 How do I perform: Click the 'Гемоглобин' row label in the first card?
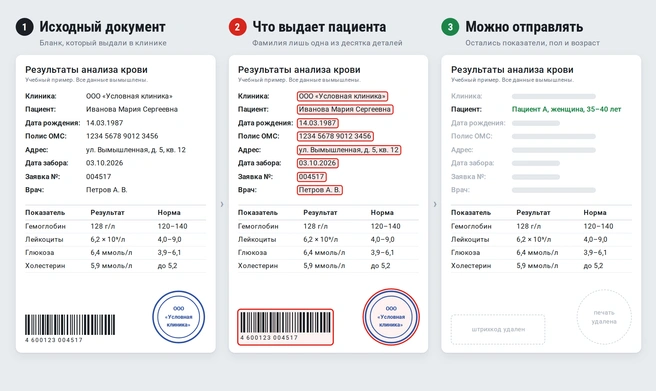(46, 226)
